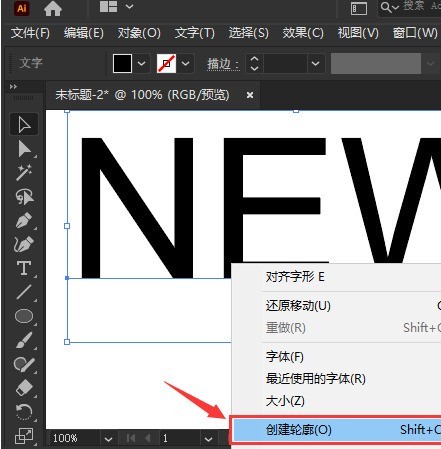Select the Paintbrush tool
Image resolution: width=441 pixels, height=449 pixels.
(24, 340)
